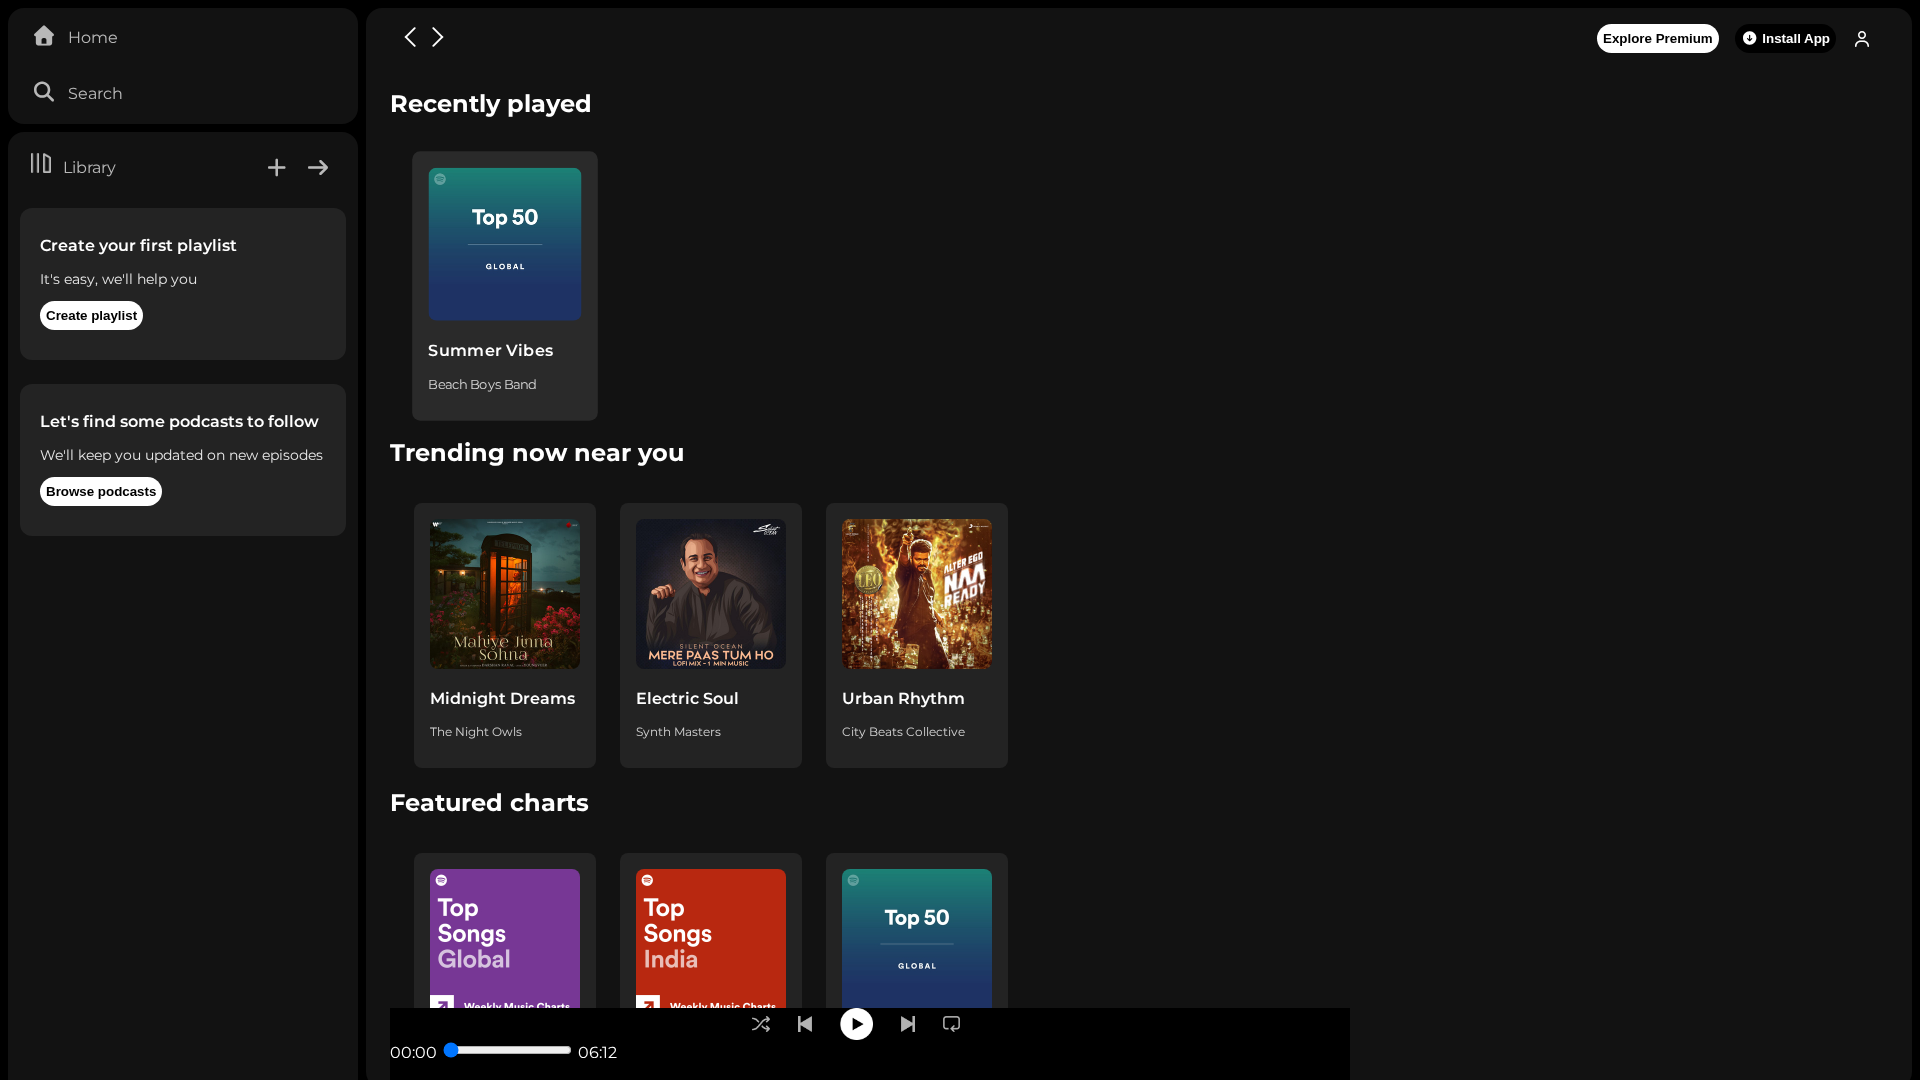
Task: Click the Home icon in sidebar
Action: (44, 36)
